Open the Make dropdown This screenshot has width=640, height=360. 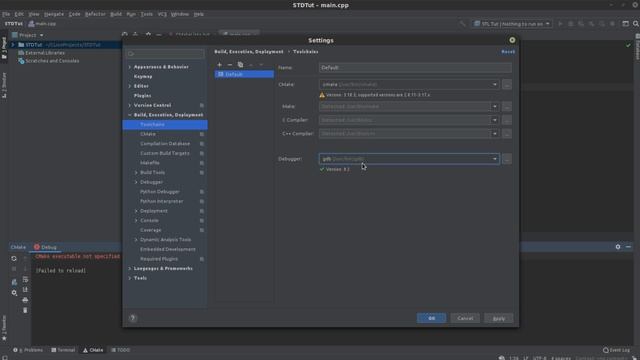coord(495,107)
